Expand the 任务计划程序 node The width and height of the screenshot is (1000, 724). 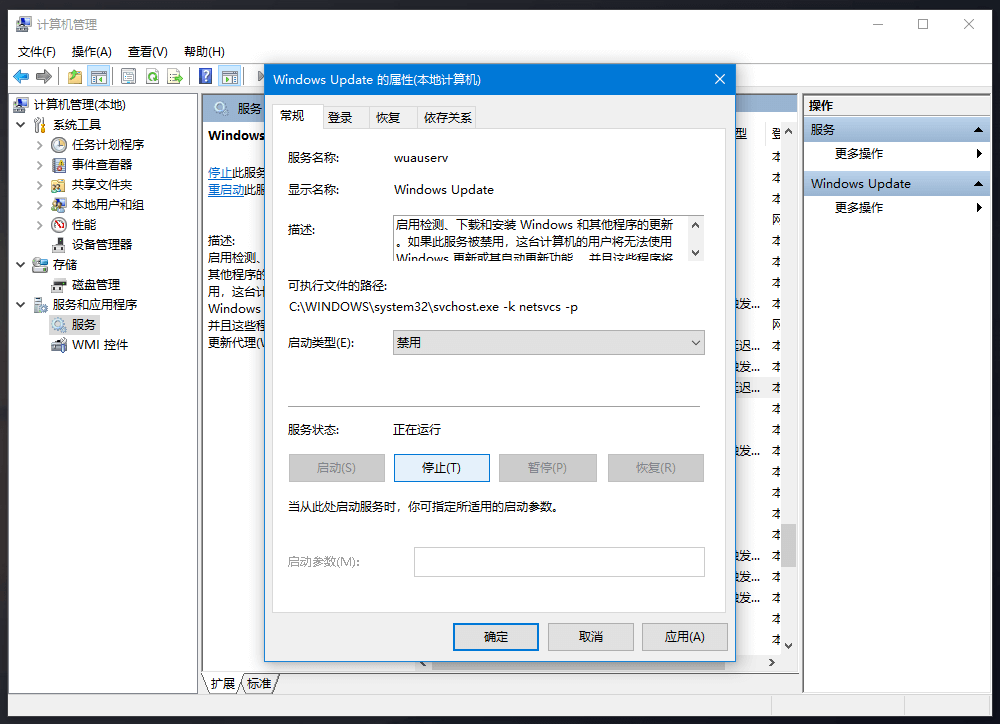click(40, 145)
